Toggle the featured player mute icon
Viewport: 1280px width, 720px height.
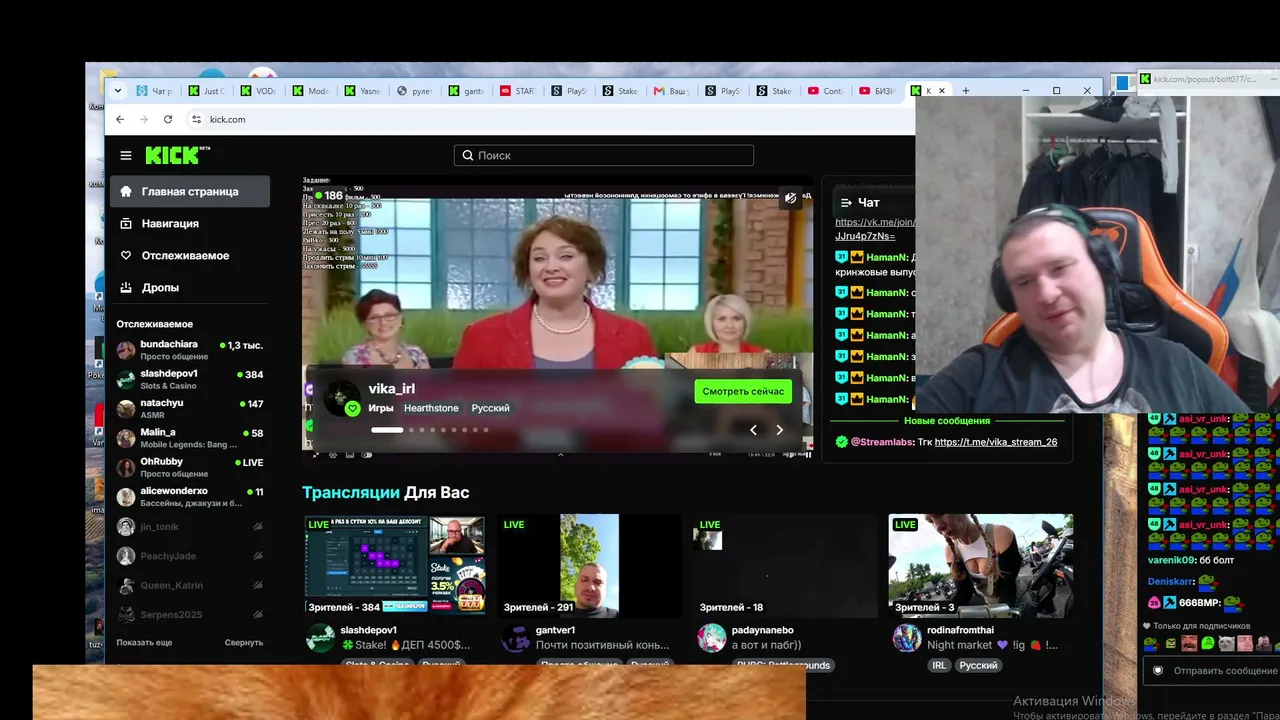tap(791, 198)
